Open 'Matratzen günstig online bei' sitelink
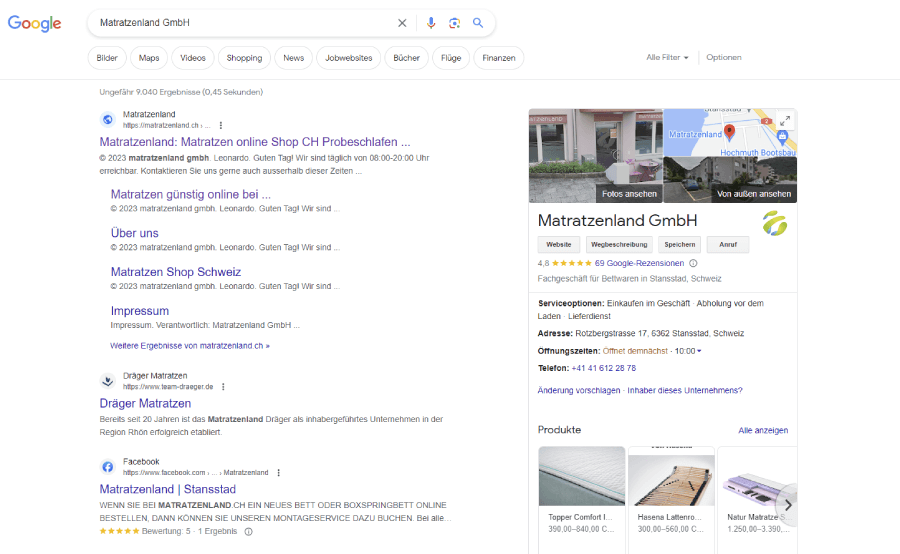Screen dimensions: 900x554 tap(191, 194)
